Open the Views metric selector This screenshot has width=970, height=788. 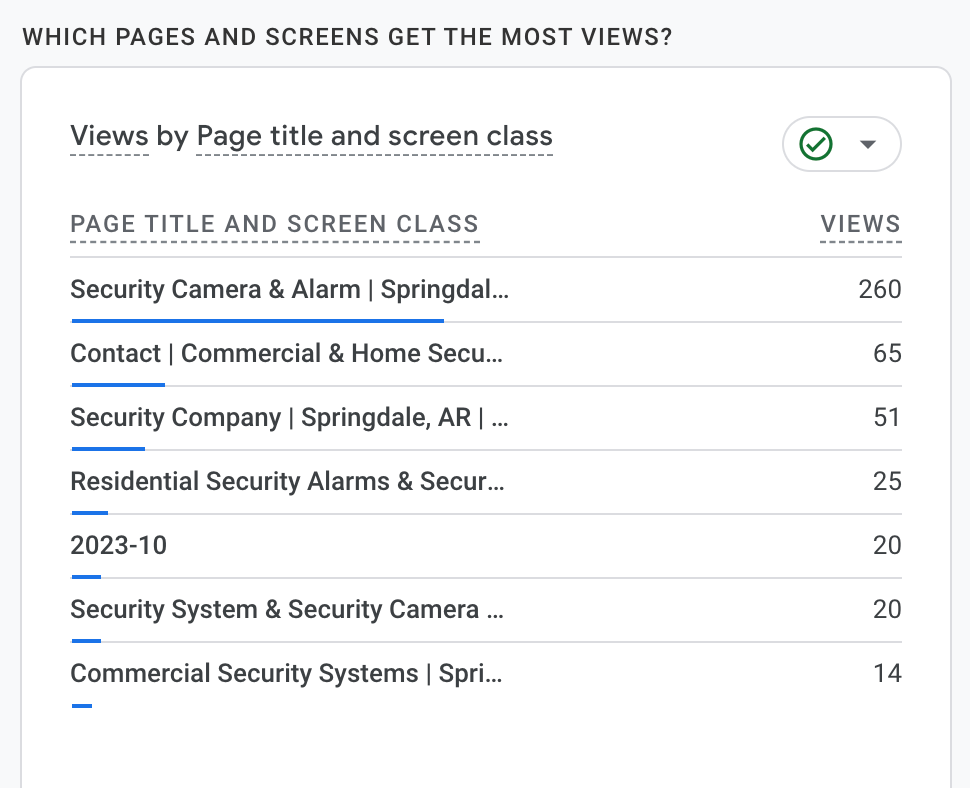coord(109,136)
